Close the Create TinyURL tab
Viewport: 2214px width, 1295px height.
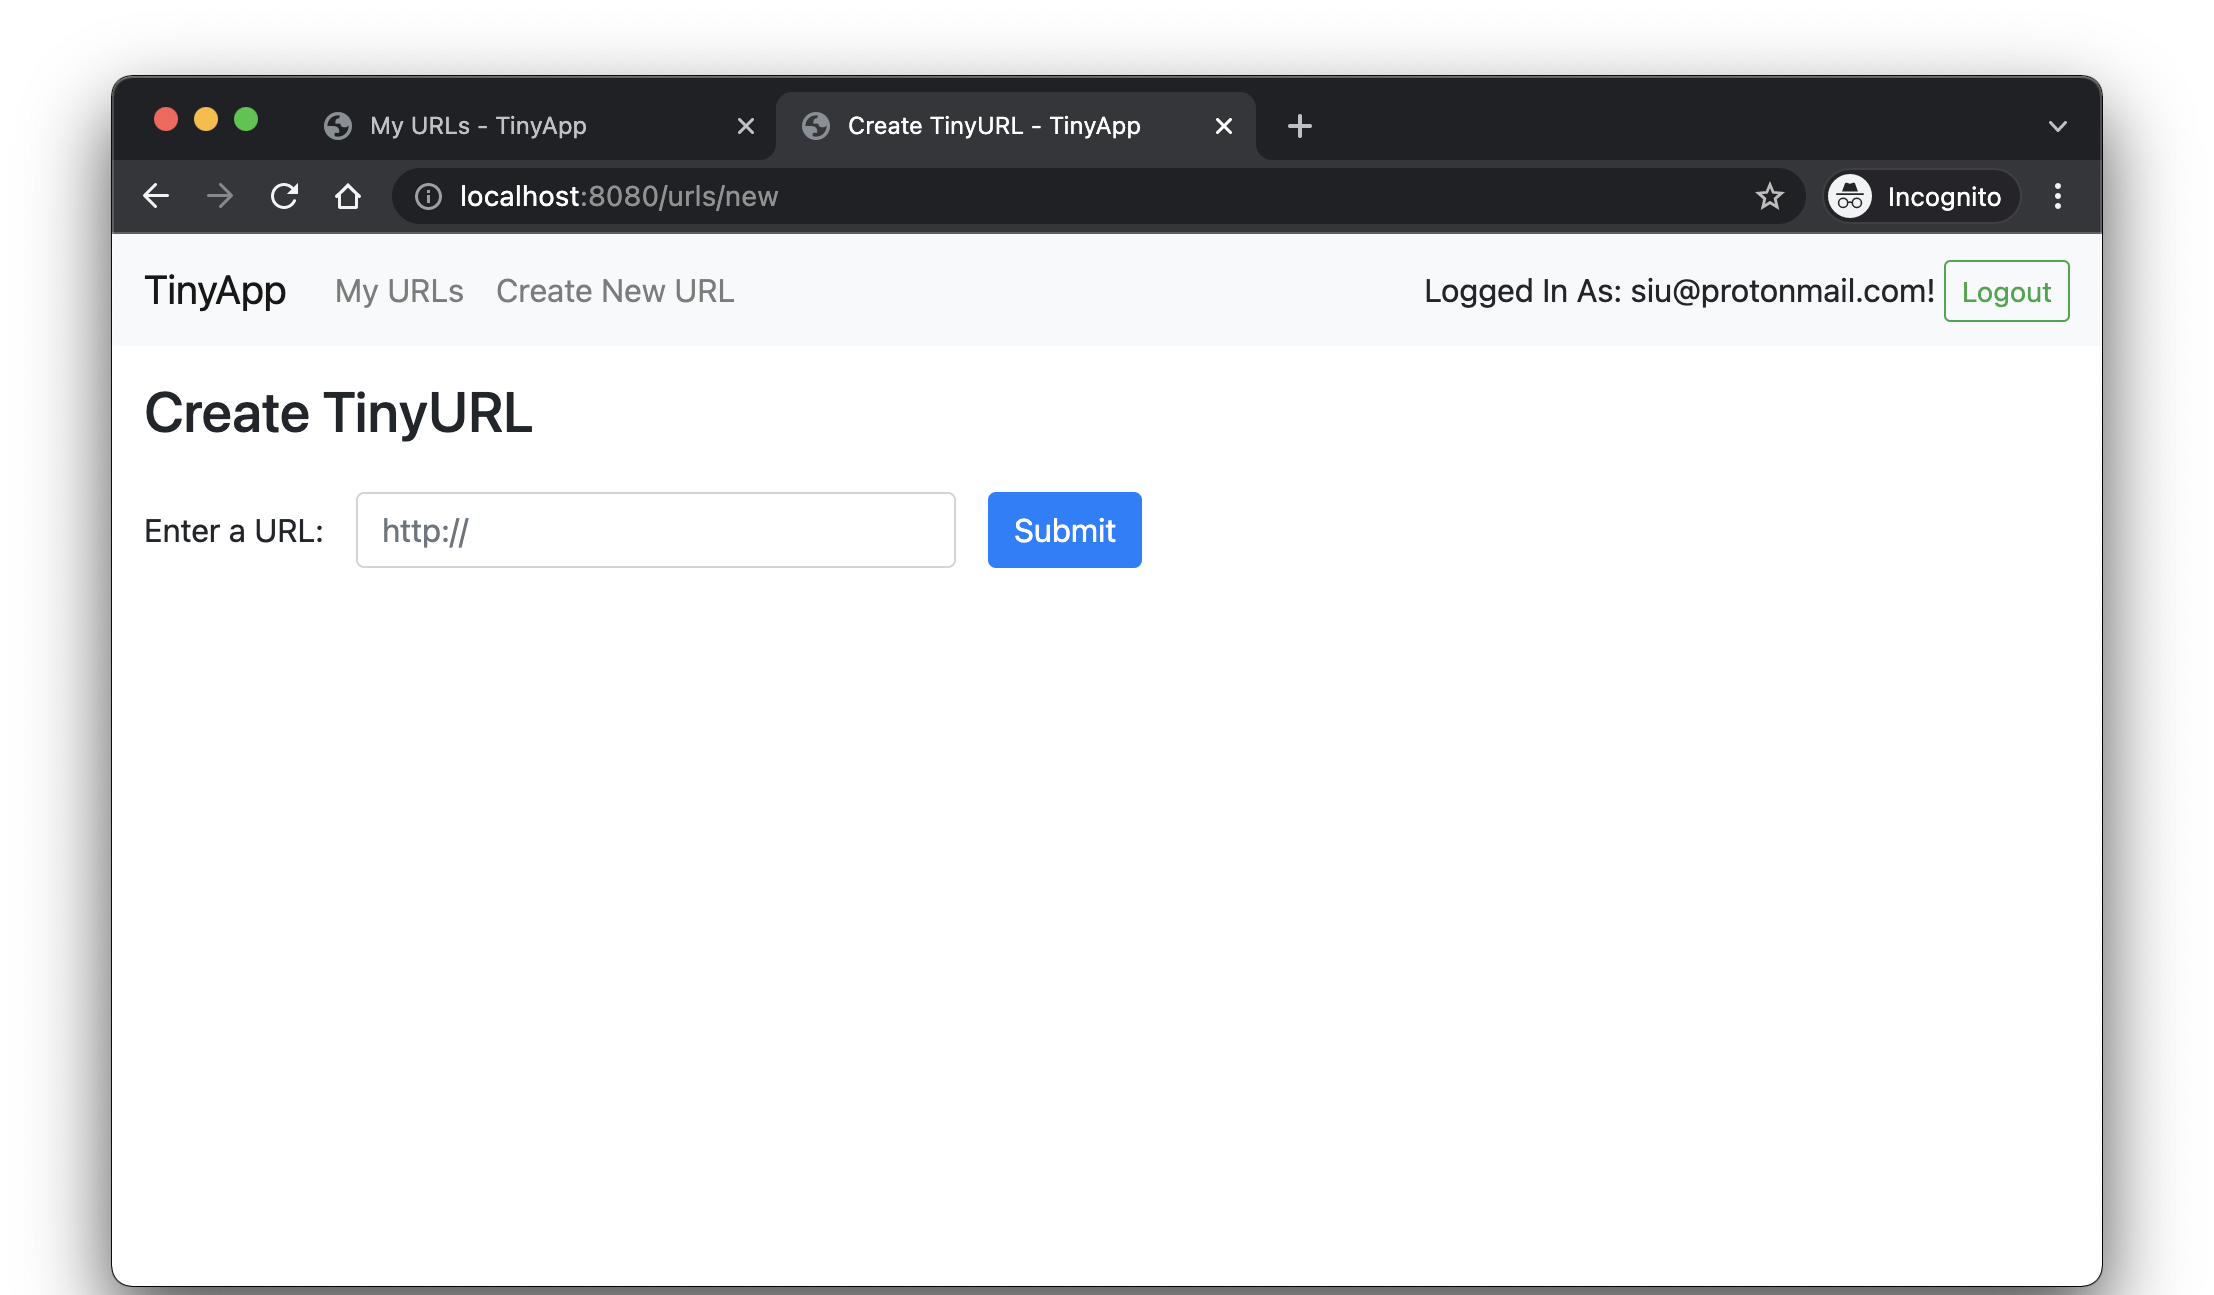(1224, 126)
